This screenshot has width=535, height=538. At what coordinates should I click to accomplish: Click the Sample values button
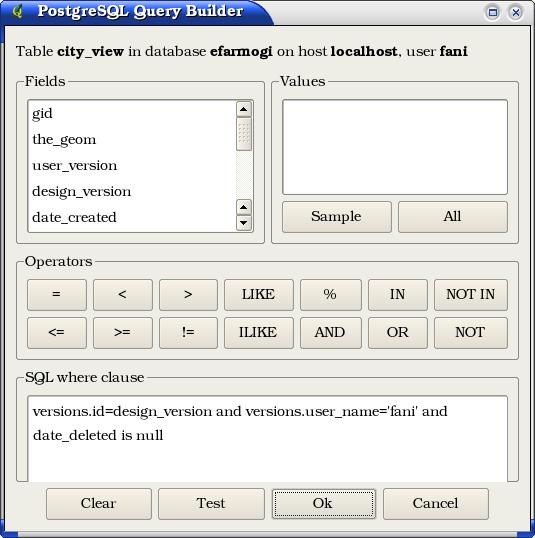coord(337,217)
